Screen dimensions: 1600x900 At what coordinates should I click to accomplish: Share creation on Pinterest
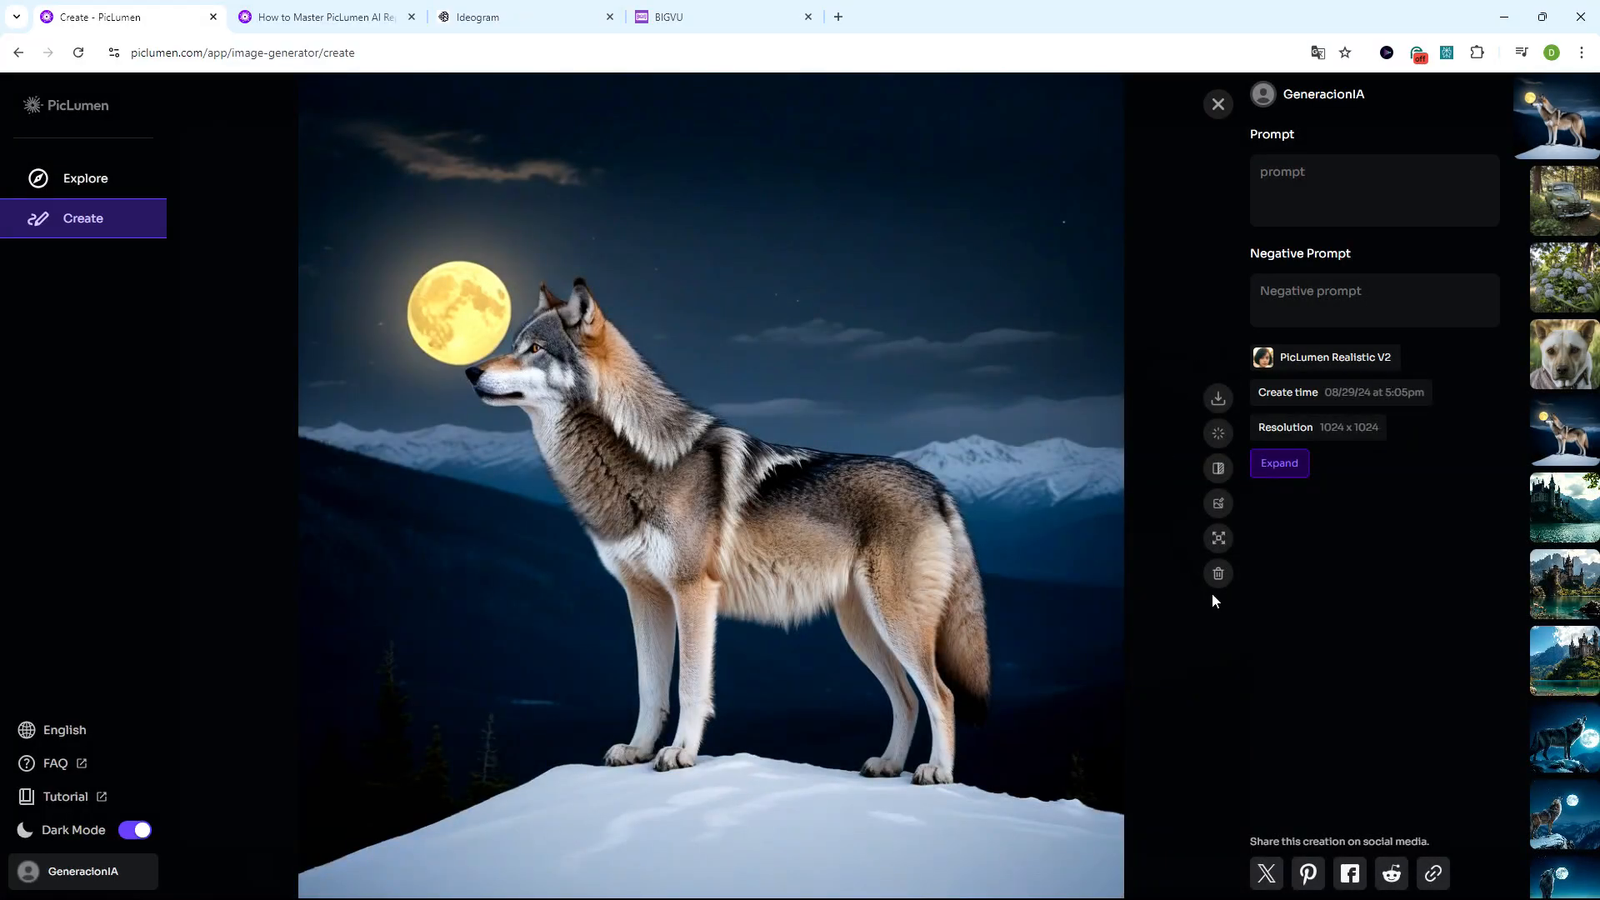(x=1308, y=873)
